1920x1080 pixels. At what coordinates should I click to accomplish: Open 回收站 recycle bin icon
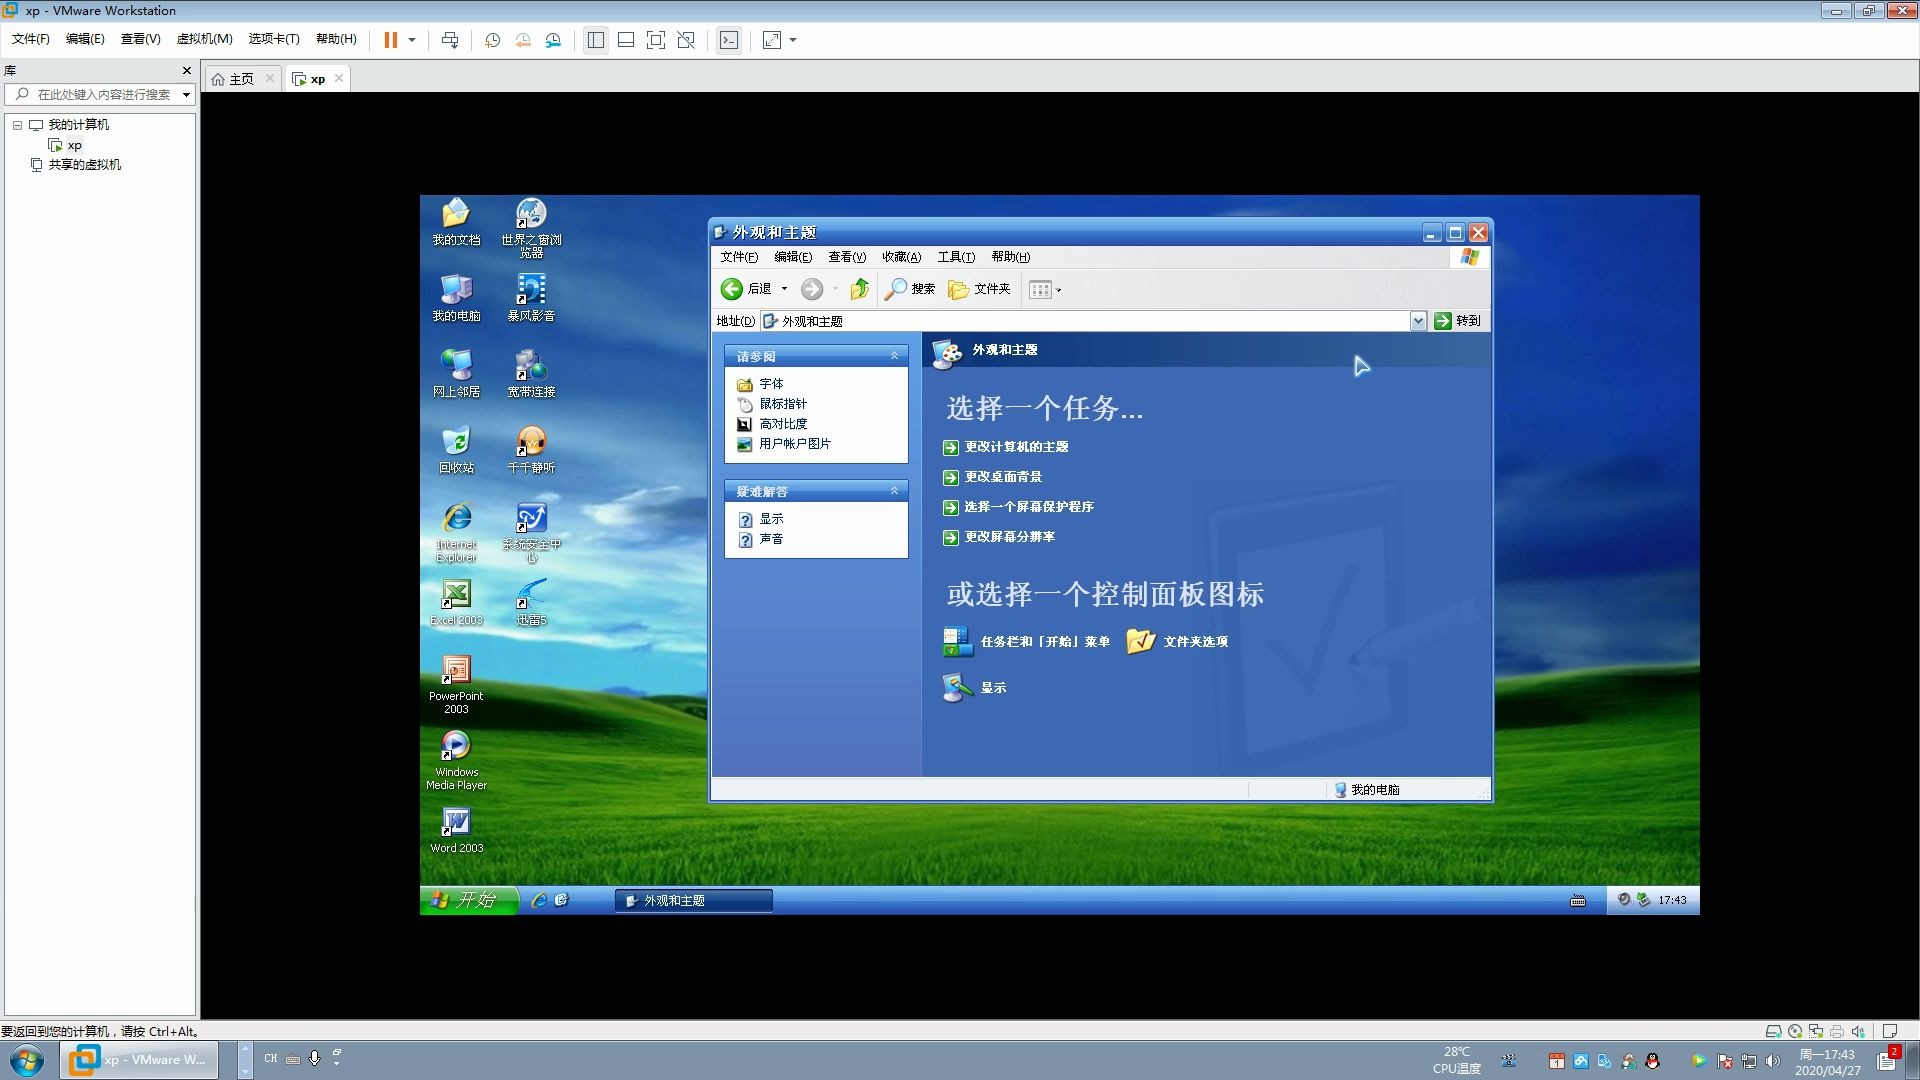[456, 450]
